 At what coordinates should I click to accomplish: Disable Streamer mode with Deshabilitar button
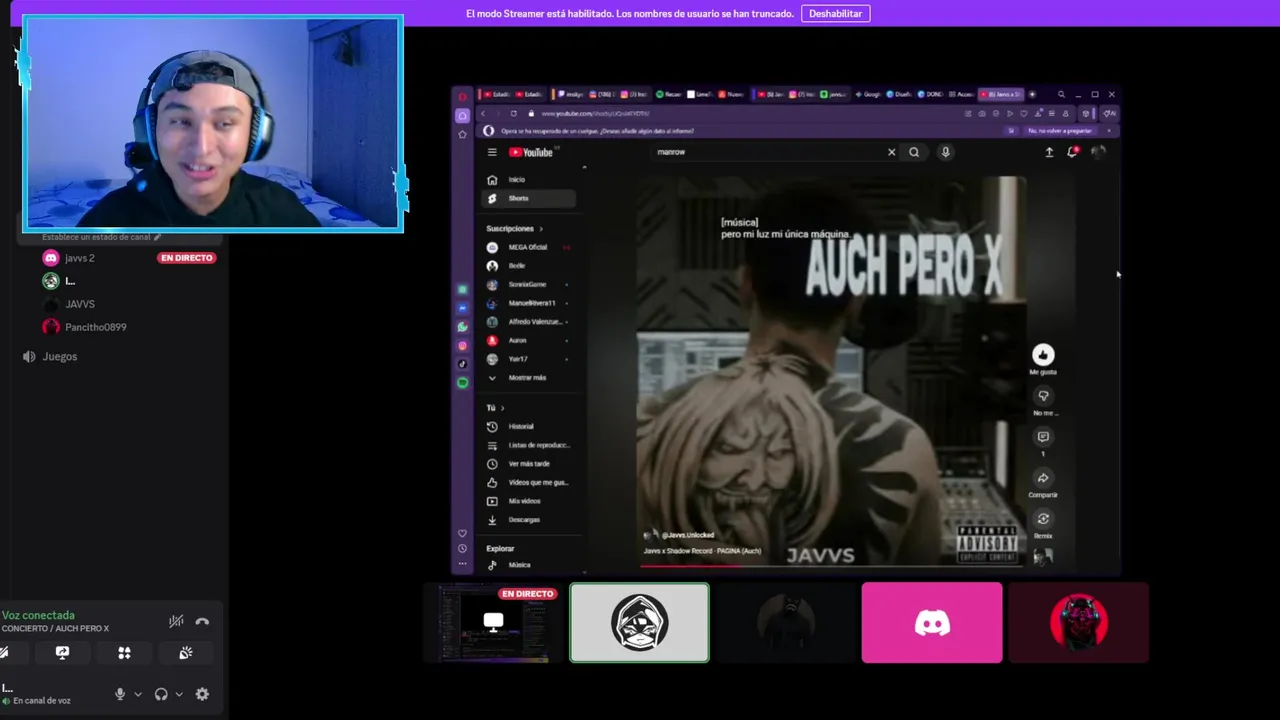(x=835, y=14)
